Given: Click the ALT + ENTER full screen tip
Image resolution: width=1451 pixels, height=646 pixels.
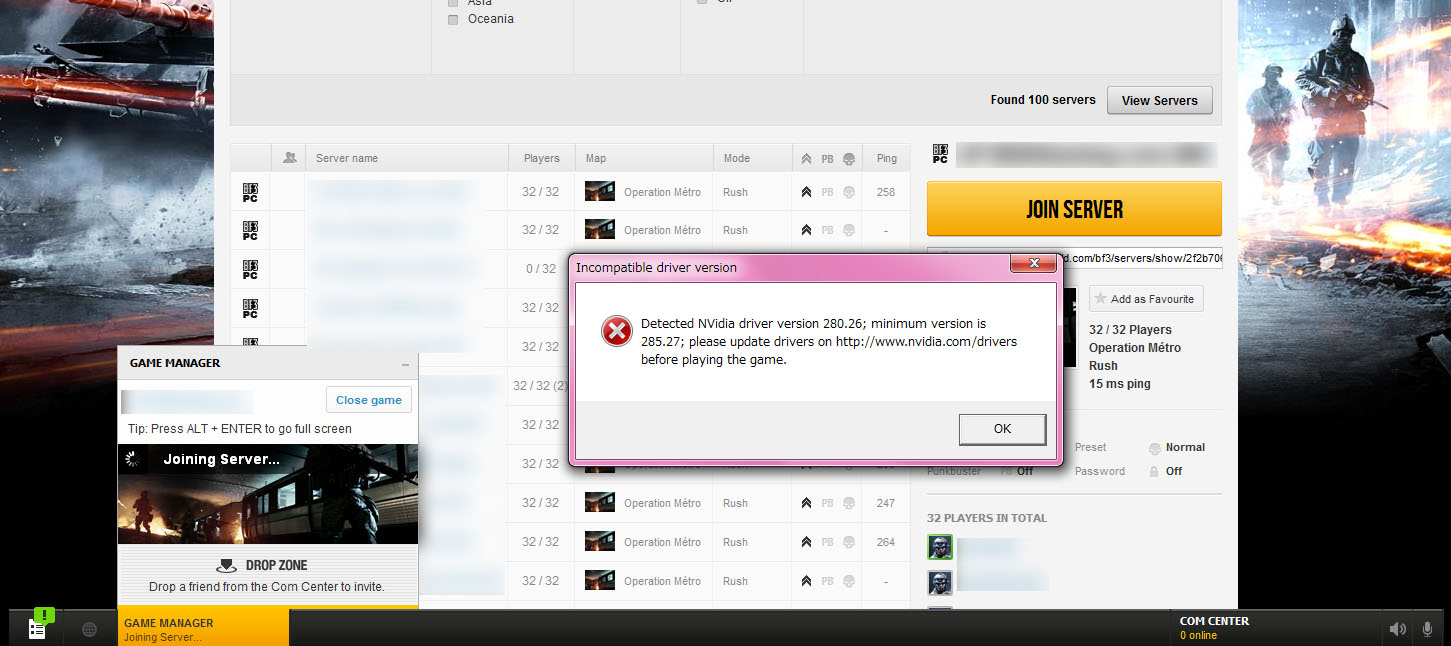Looking at the screenshot, I should pyautogui.click(x=240, y=429).
